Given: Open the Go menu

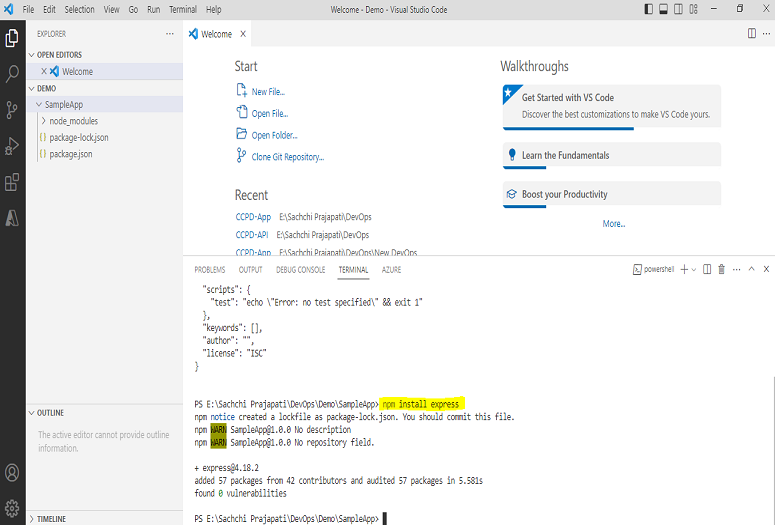Looking at the screenshot, I should (133, 9).
